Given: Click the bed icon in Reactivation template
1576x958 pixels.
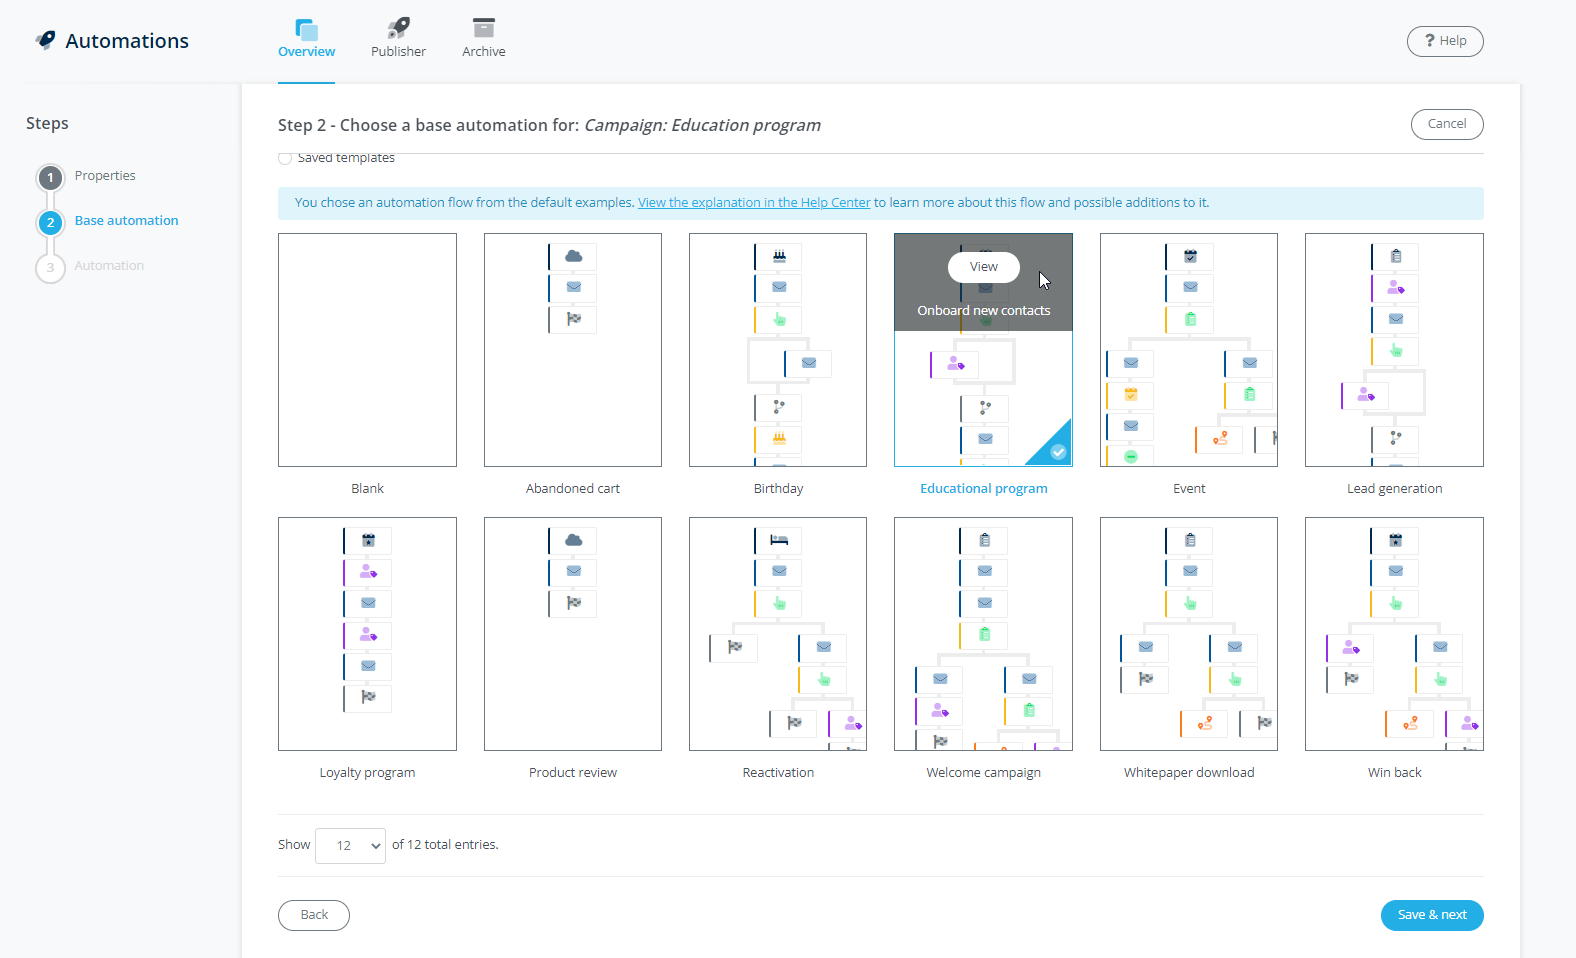Looking at the screenshot, I should coord(779,541).
